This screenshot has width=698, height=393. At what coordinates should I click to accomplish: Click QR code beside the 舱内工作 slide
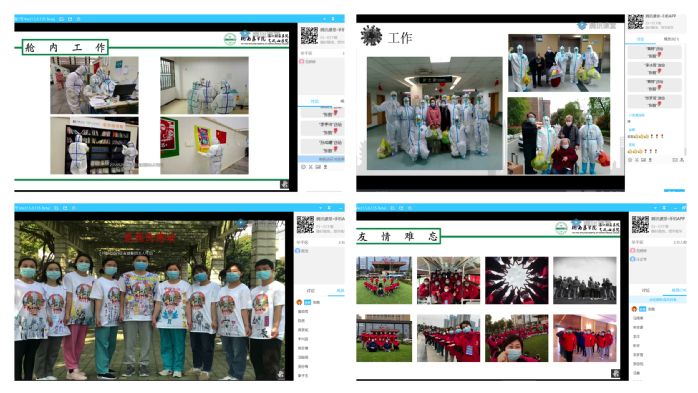click(x=309, y=35)
